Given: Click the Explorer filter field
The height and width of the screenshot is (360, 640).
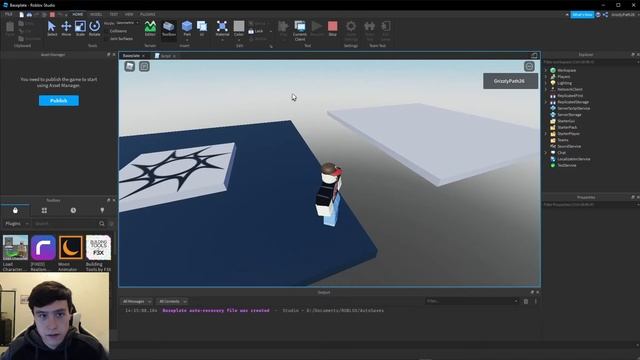Looking at the screenshot, I should coord(590,62).
